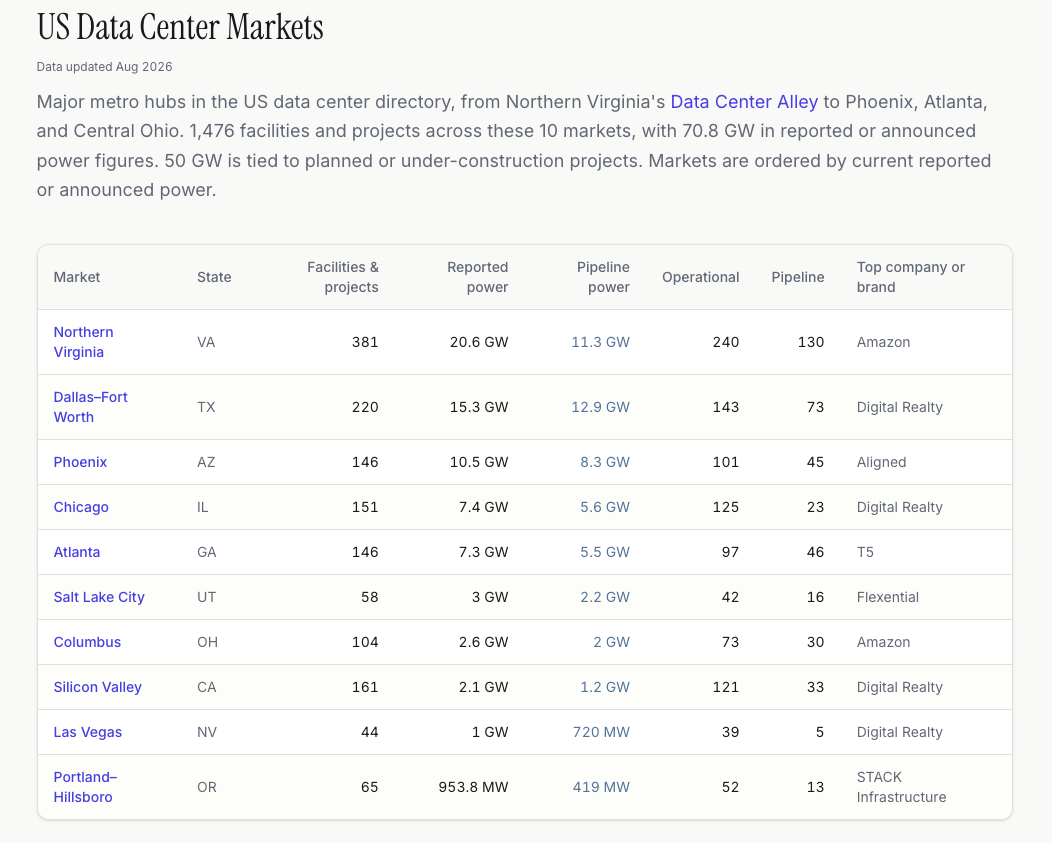This screenshot has height=843, width=1052.
Task: Open the Silicon Valley market link
Action: click(x=97, y=687)
